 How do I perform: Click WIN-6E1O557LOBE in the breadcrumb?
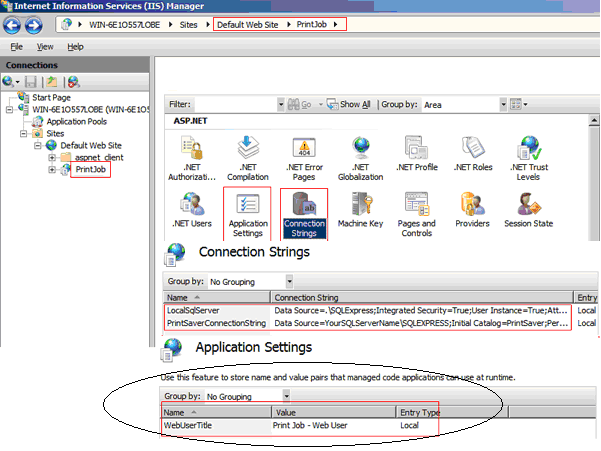pyautogui.click(x=125, y=25)
